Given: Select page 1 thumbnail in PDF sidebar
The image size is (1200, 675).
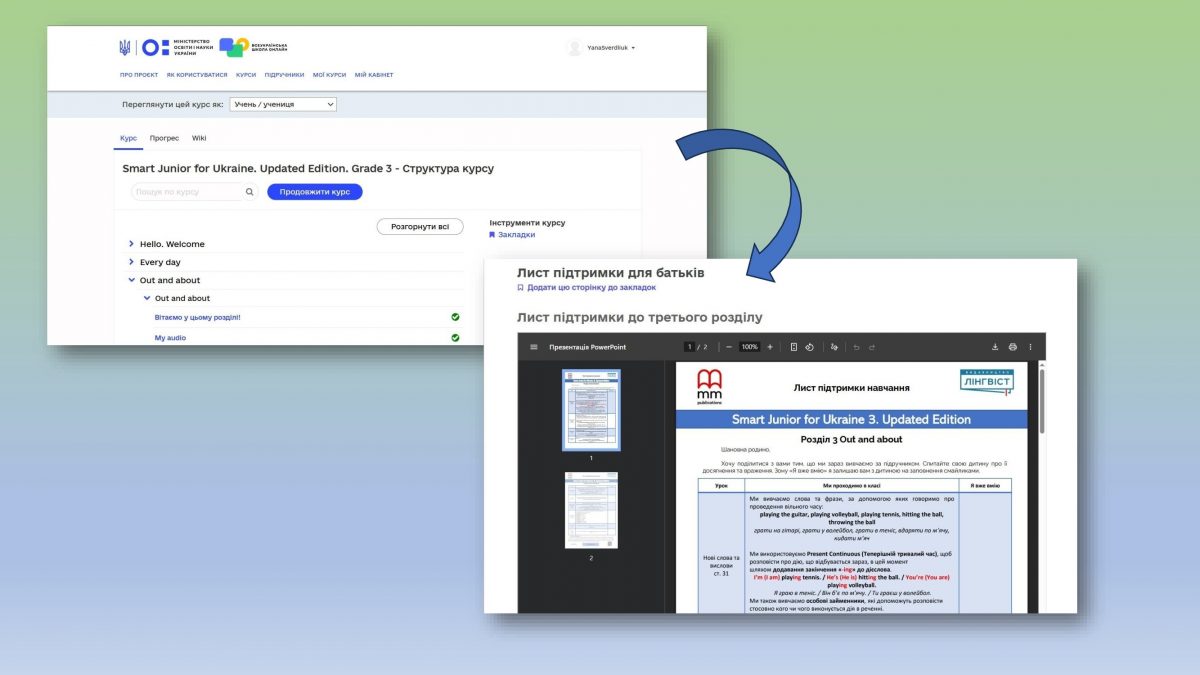Looking at the screenshot, I should point(591,410).
